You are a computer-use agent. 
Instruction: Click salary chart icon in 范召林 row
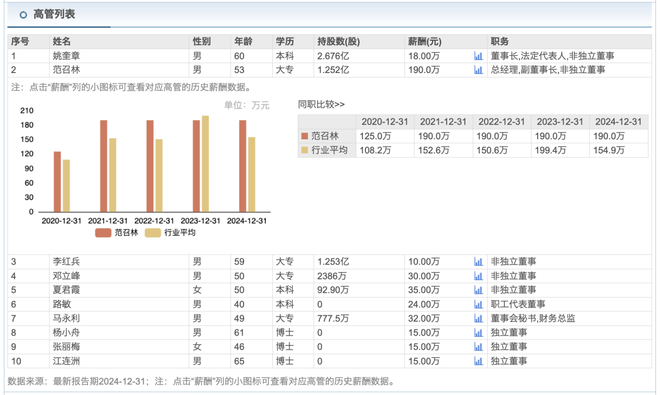coord(478,70)
